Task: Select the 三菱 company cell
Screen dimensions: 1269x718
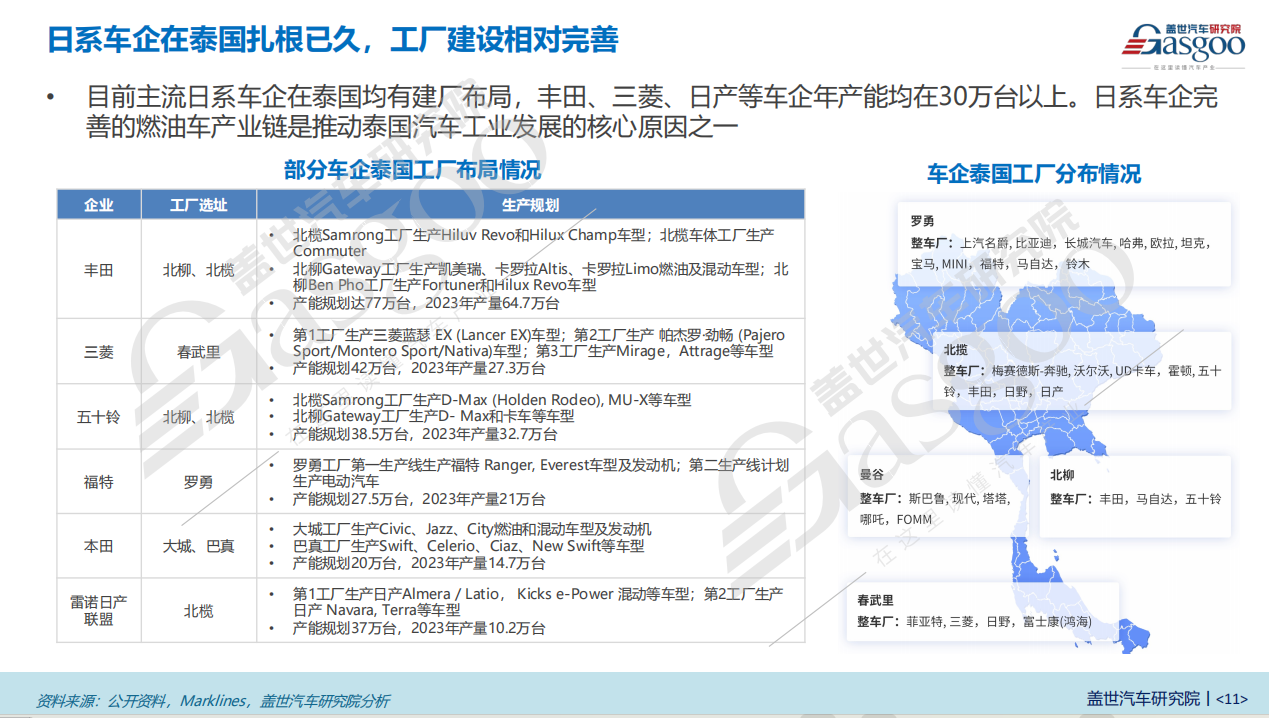Action: 99,352
